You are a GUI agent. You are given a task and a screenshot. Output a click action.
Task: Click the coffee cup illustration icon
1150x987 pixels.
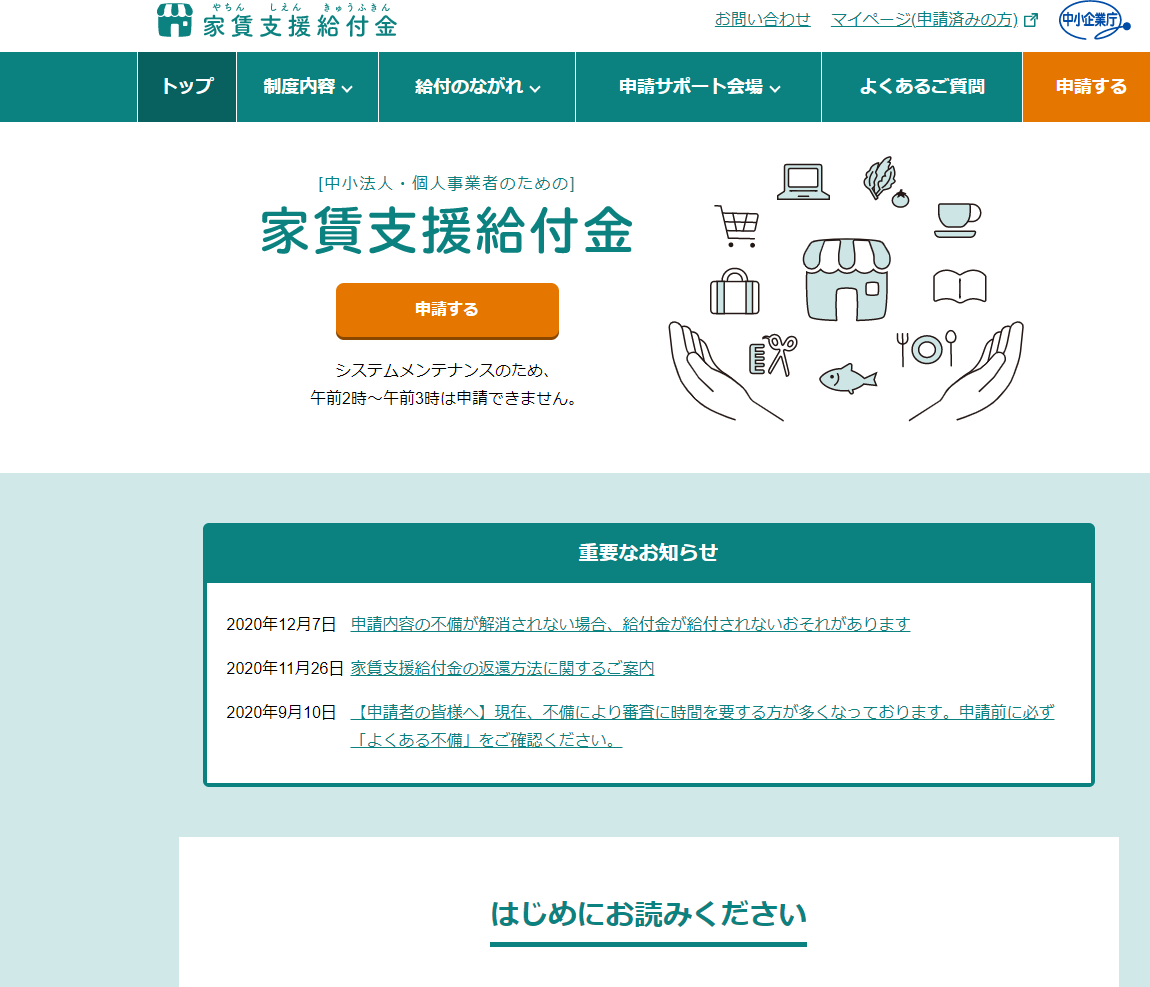coord(957,219)
